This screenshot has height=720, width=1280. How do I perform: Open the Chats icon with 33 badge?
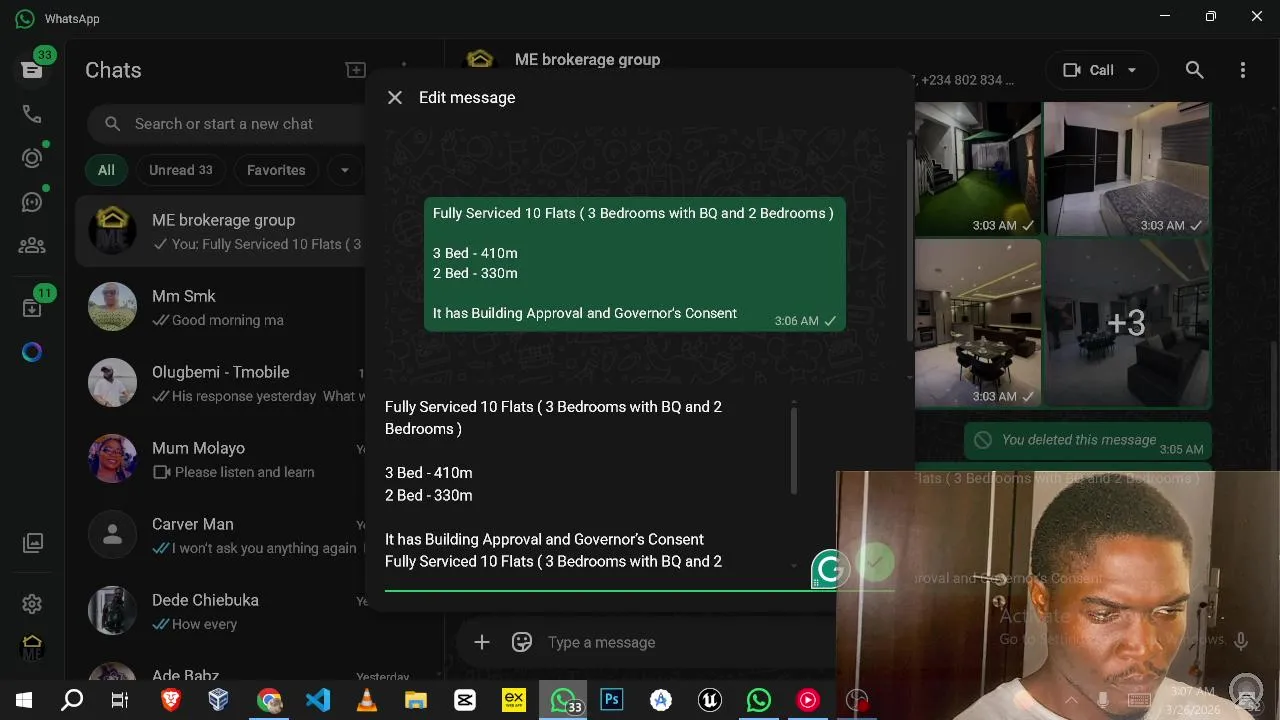[32, 69]
